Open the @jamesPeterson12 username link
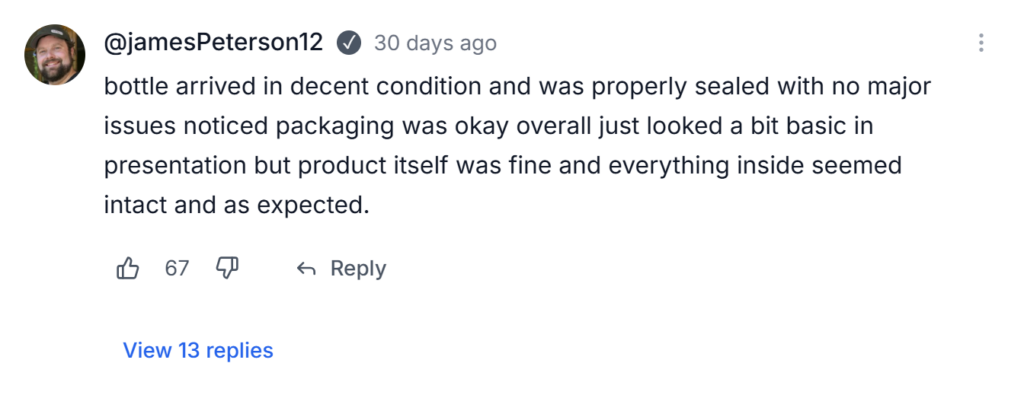Image resolution: width=1024 pixels, height=414 pixels. point(213,43)
